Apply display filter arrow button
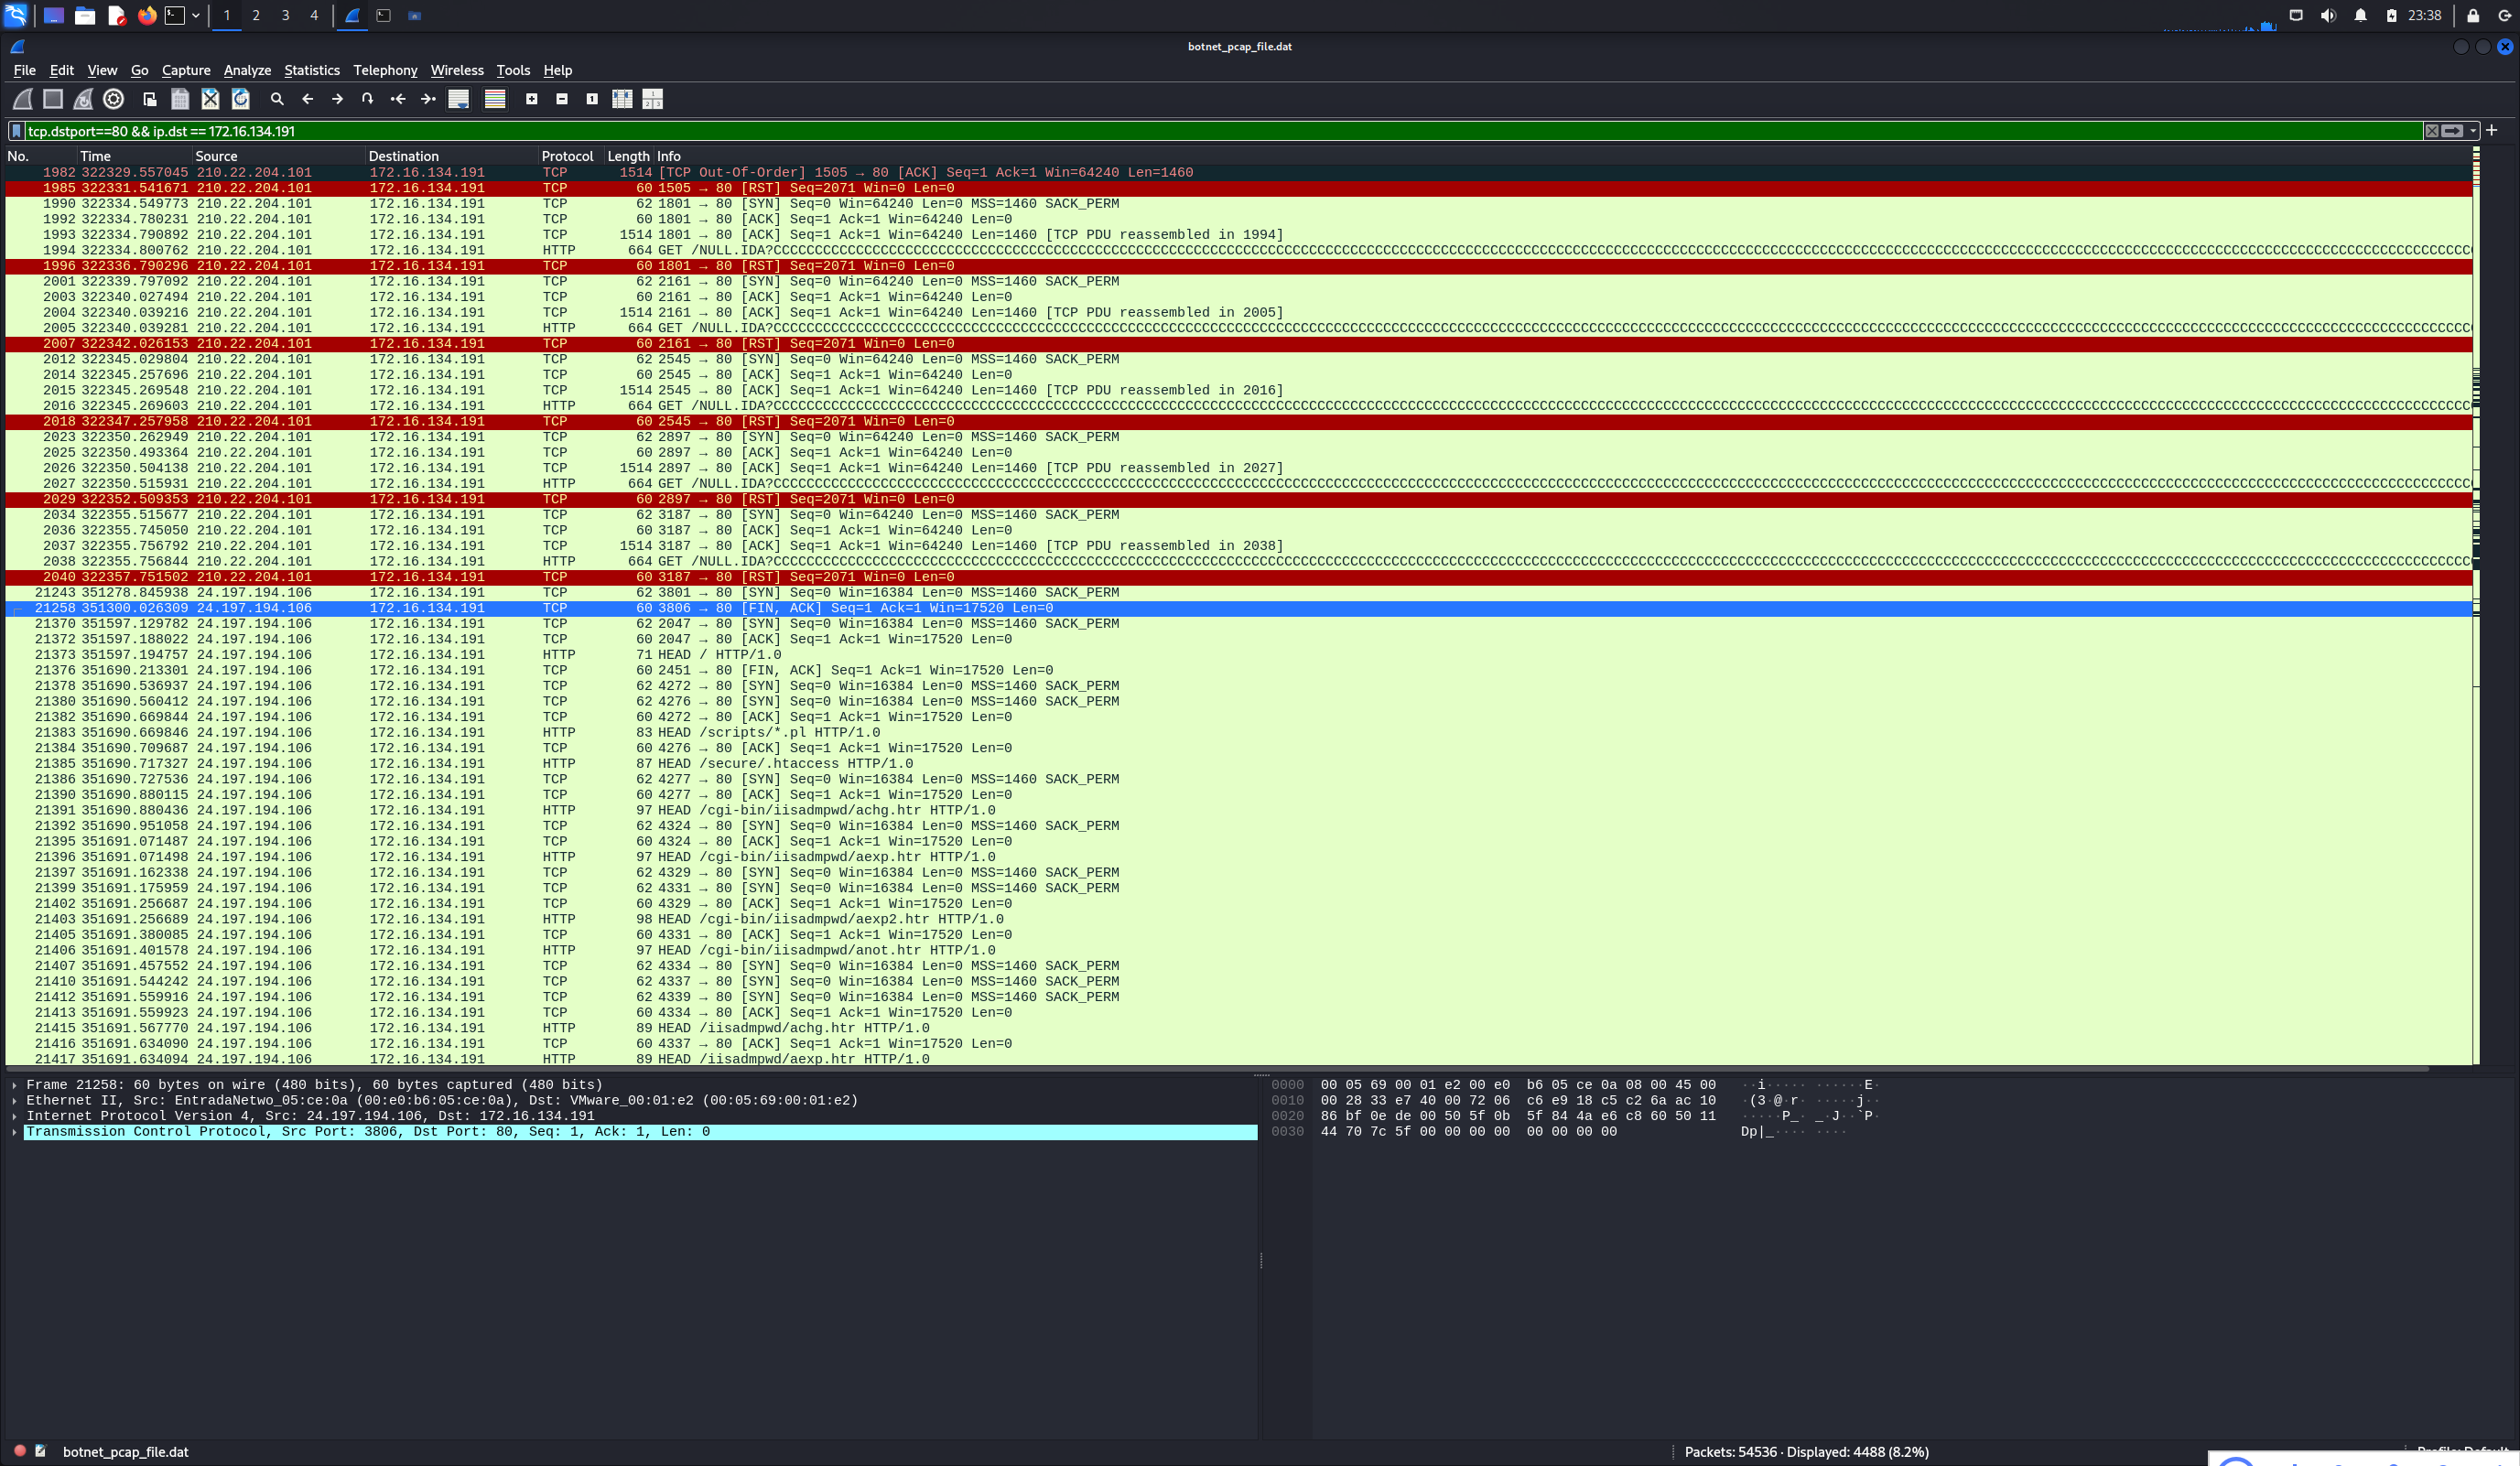Screen dimensions: 2520x1466 (2452, 131)
